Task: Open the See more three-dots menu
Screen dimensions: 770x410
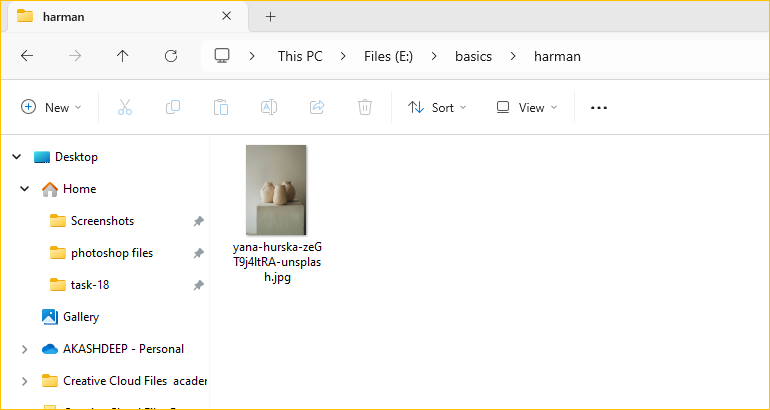Action: click(599, 108)
